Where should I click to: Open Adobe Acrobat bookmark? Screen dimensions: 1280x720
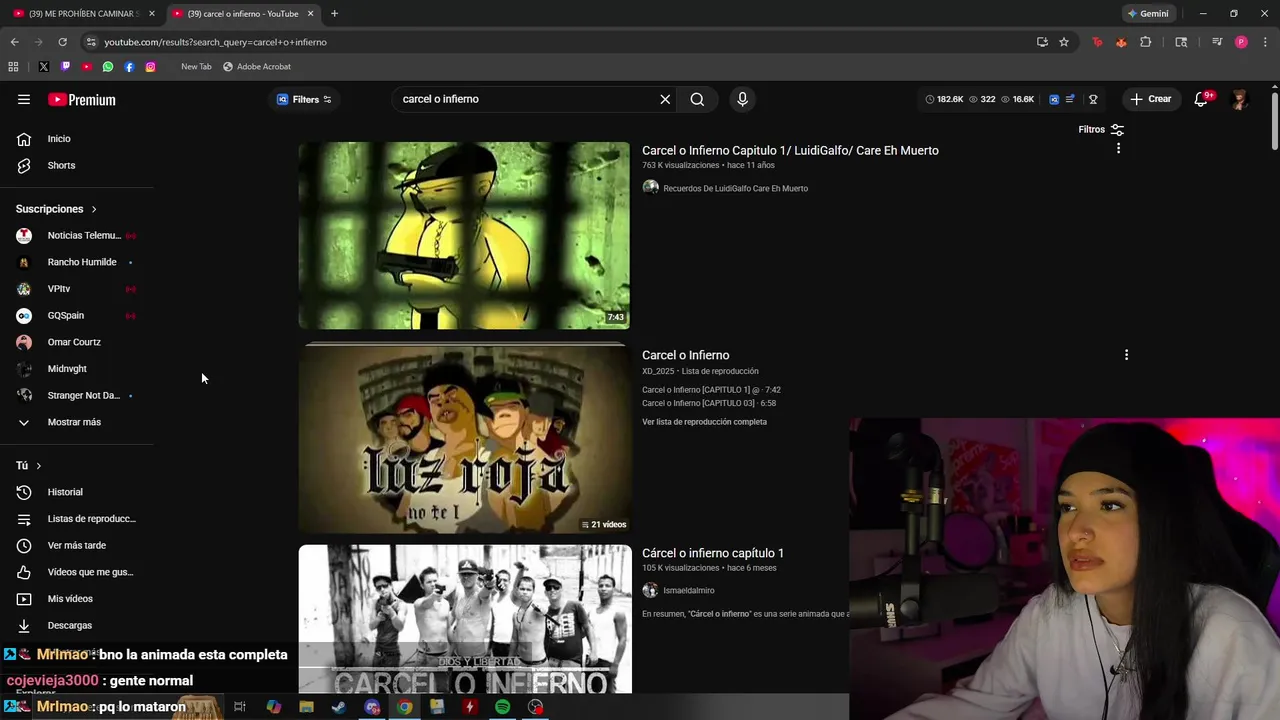point(257,67)
